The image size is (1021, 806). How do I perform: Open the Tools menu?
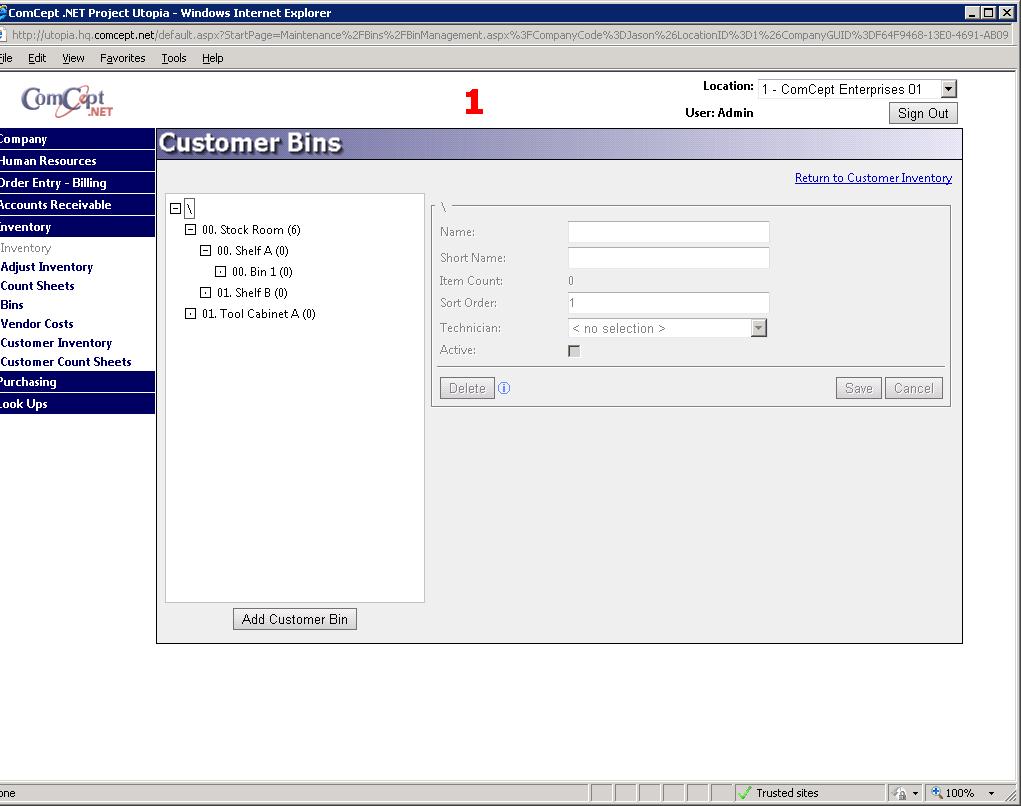[x=174, y=58]
